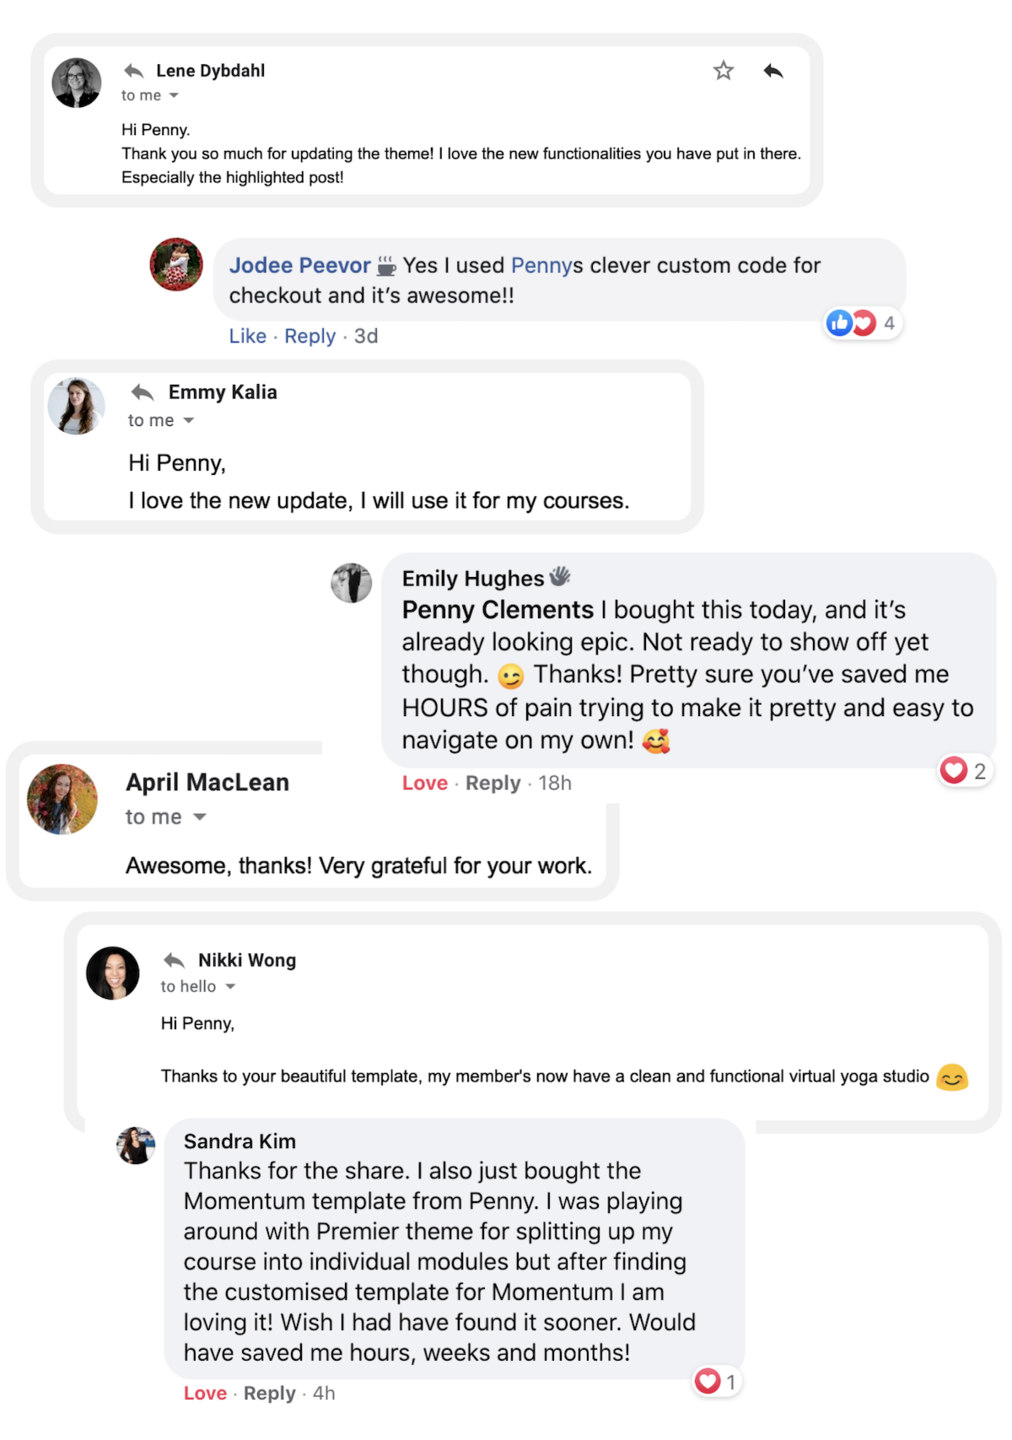This screenshot has width=1012, height=1440.
Task: Click small reply icon left of Lene Dybdahl
Action: 133,70
